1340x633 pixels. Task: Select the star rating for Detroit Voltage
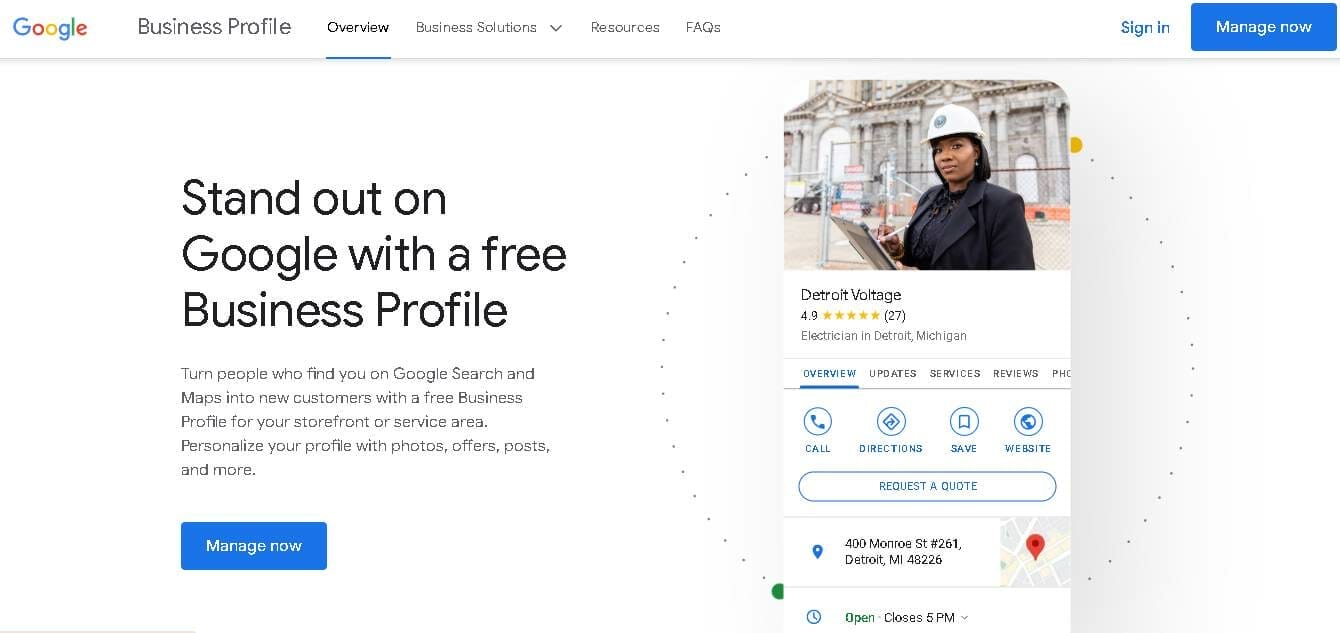tap(848, 315)
